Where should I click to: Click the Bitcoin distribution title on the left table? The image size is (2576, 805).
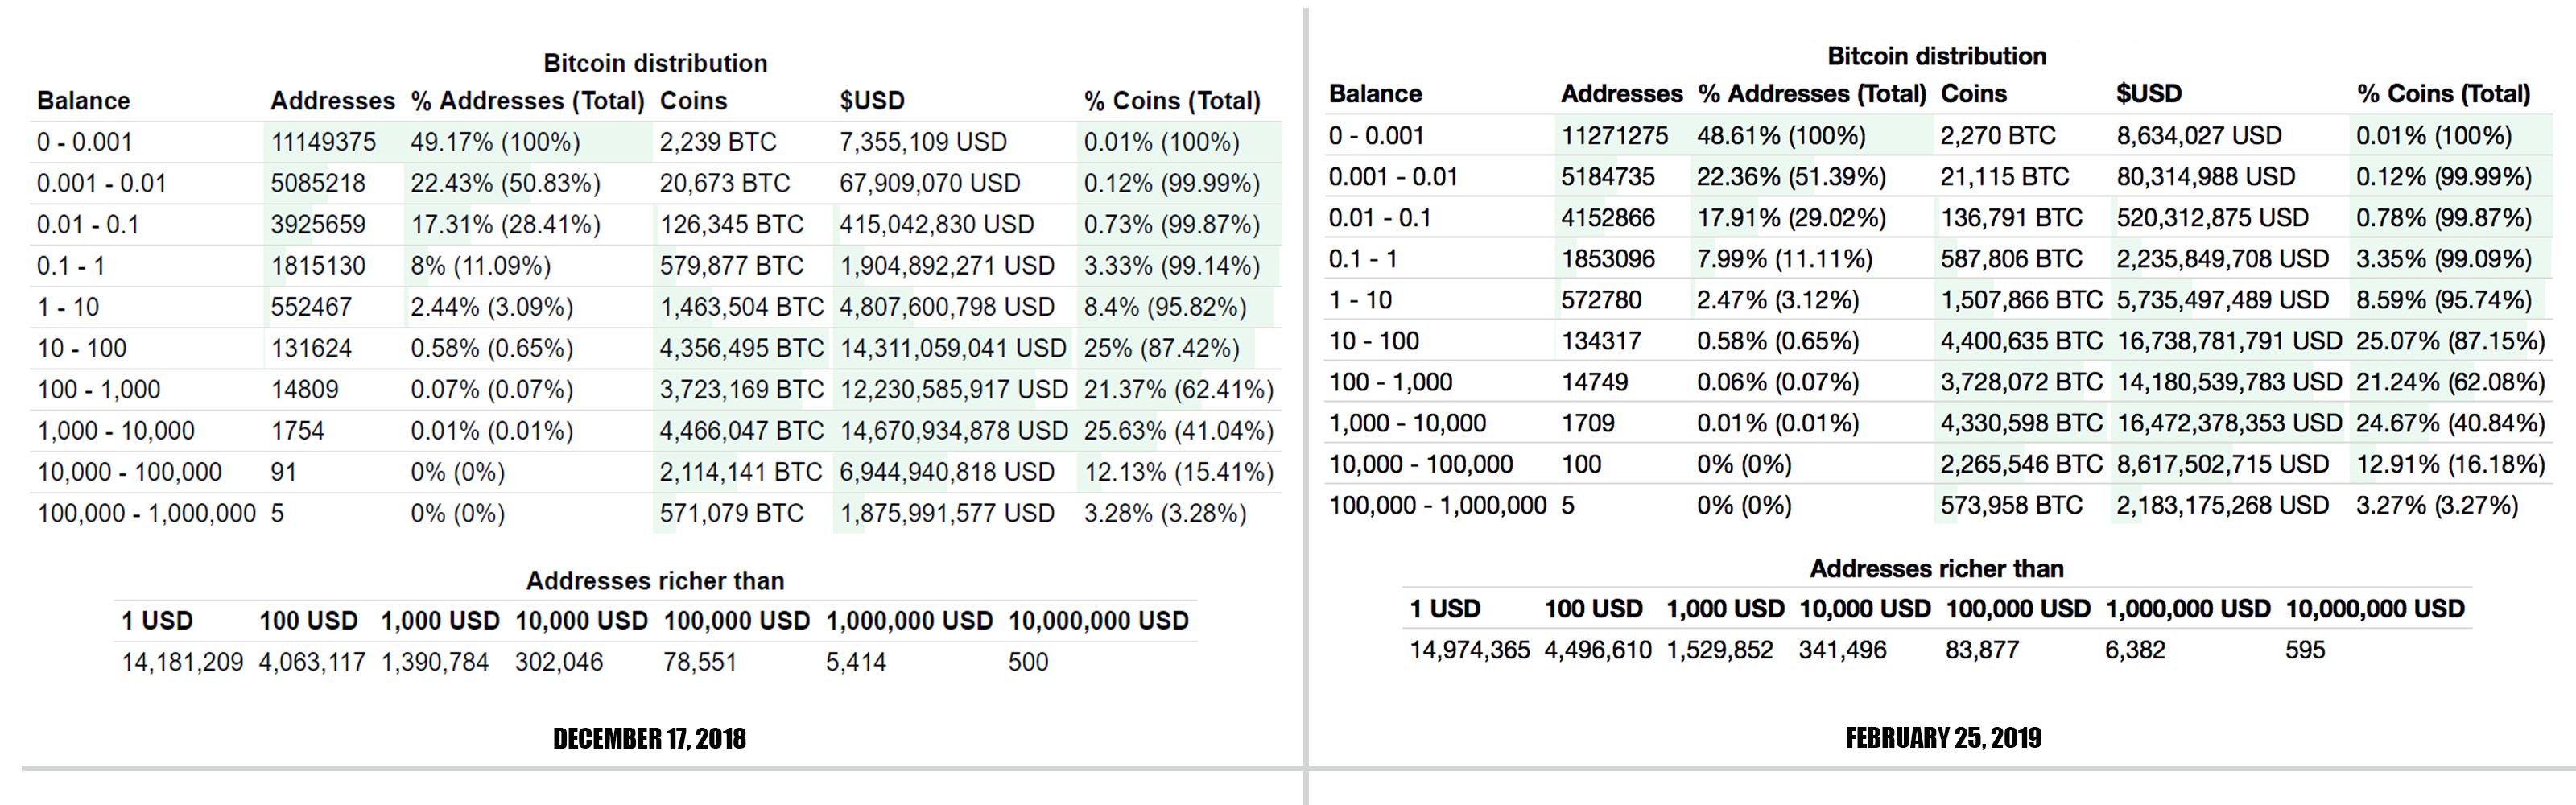coord(656,62)
